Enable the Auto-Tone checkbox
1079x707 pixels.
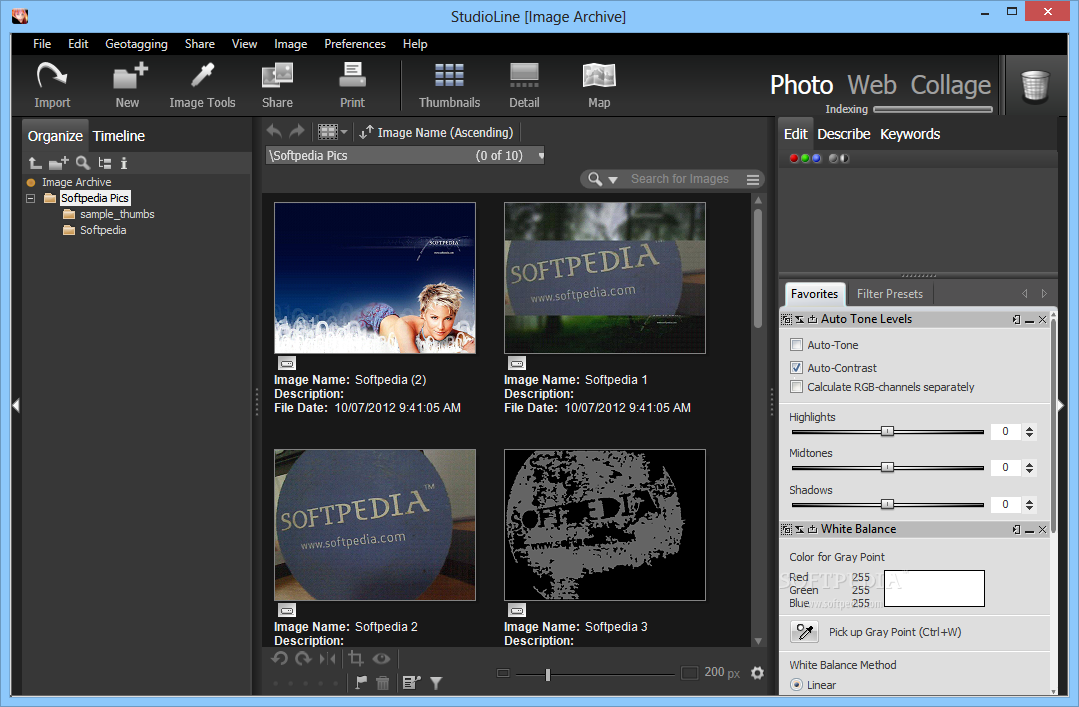796,344
